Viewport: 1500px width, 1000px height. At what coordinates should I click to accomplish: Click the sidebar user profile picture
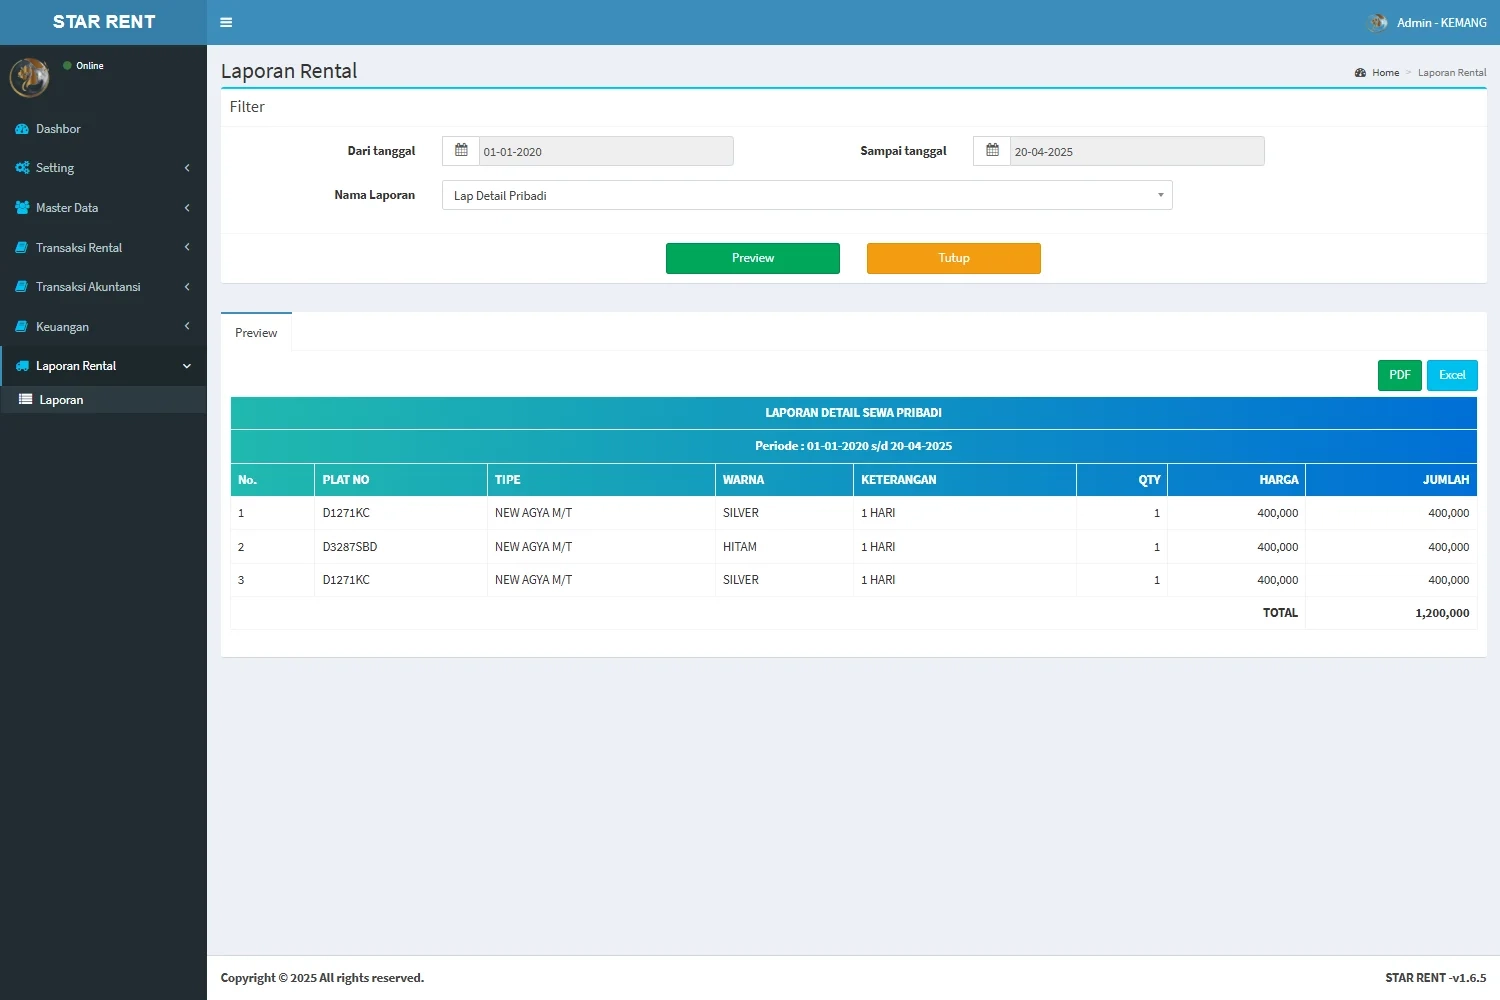30,77
